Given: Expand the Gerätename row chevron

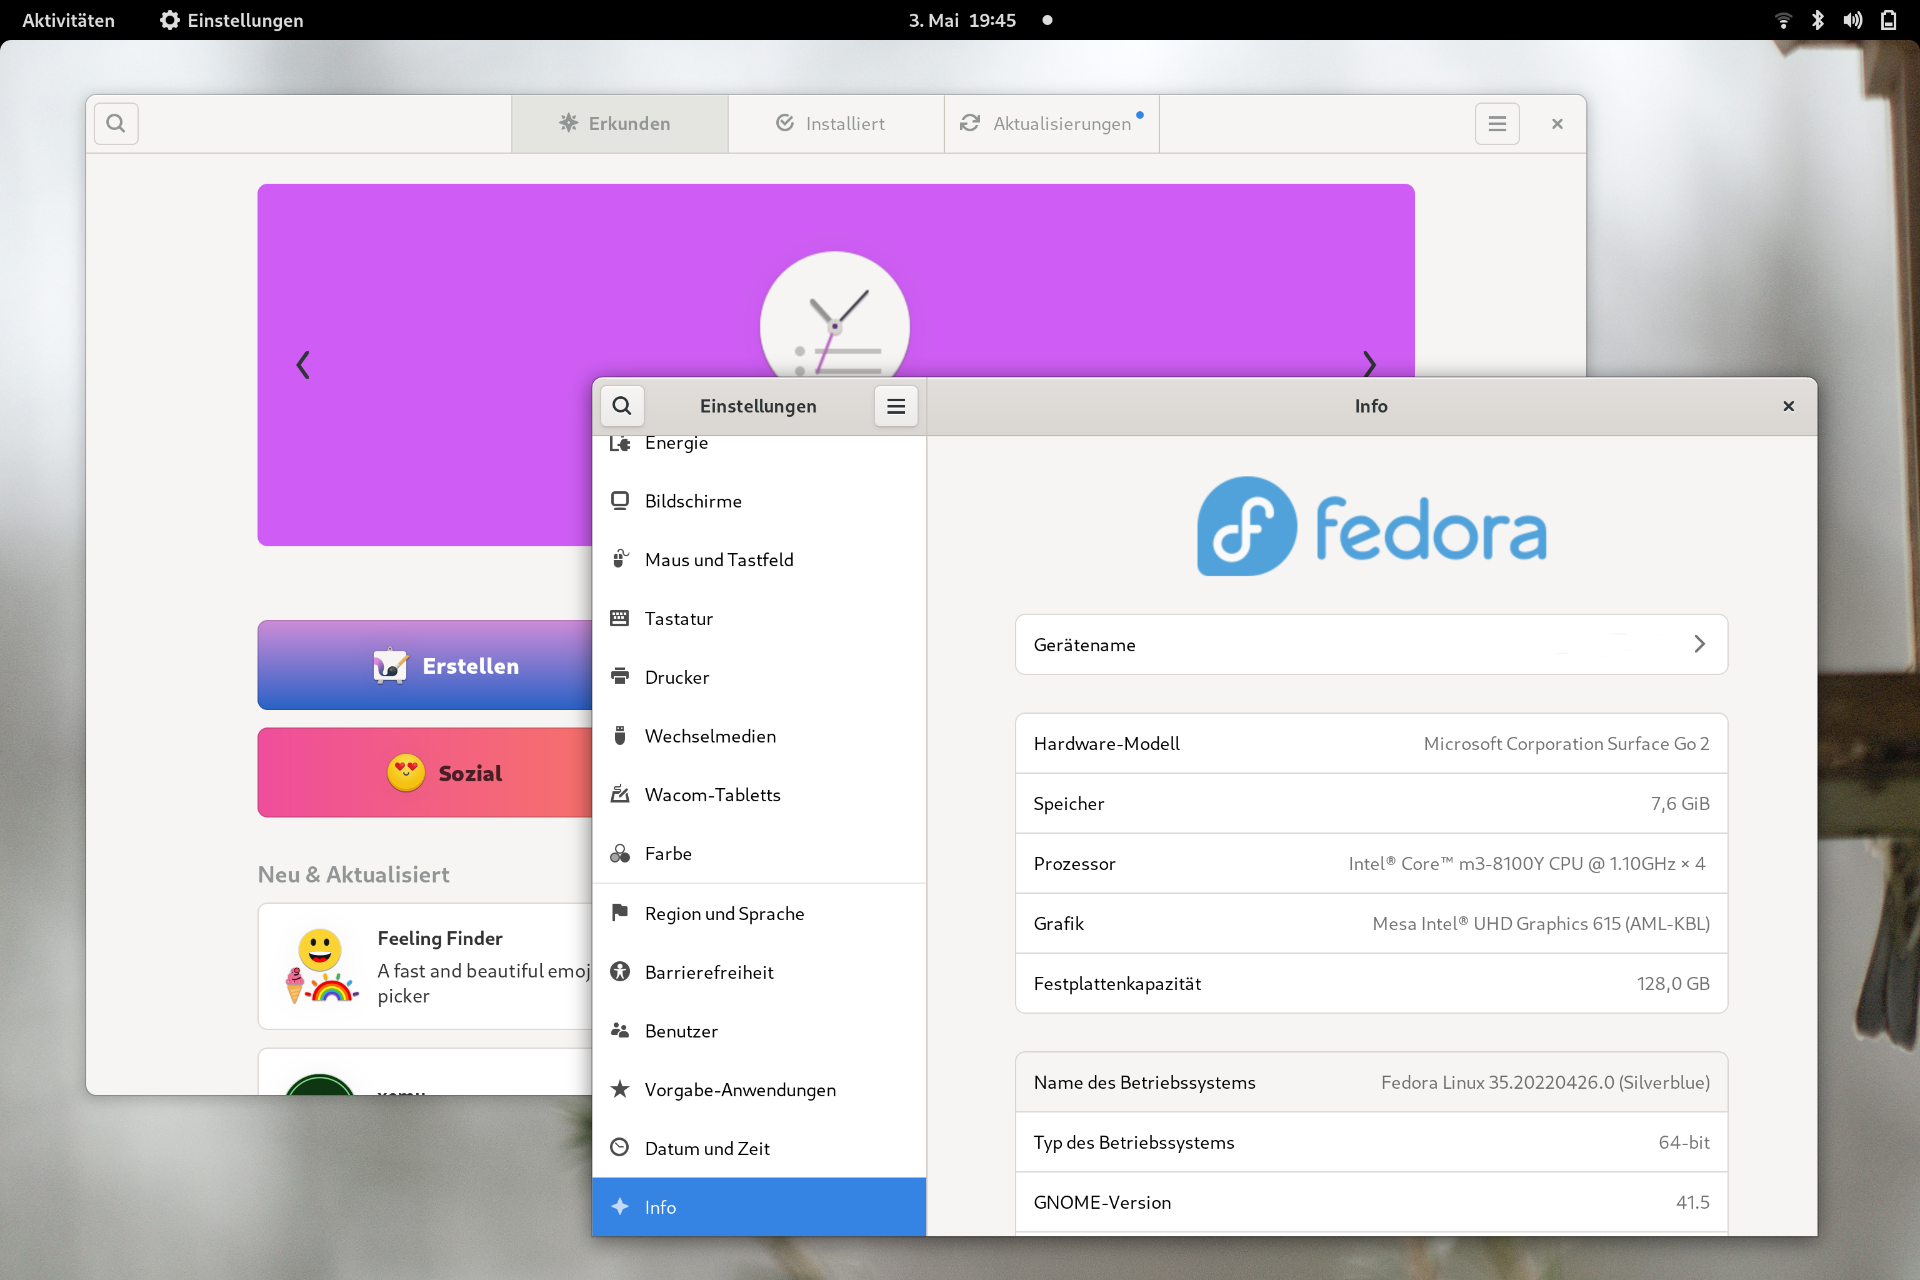Looking at the screenshot, I should coord(1699,645).
